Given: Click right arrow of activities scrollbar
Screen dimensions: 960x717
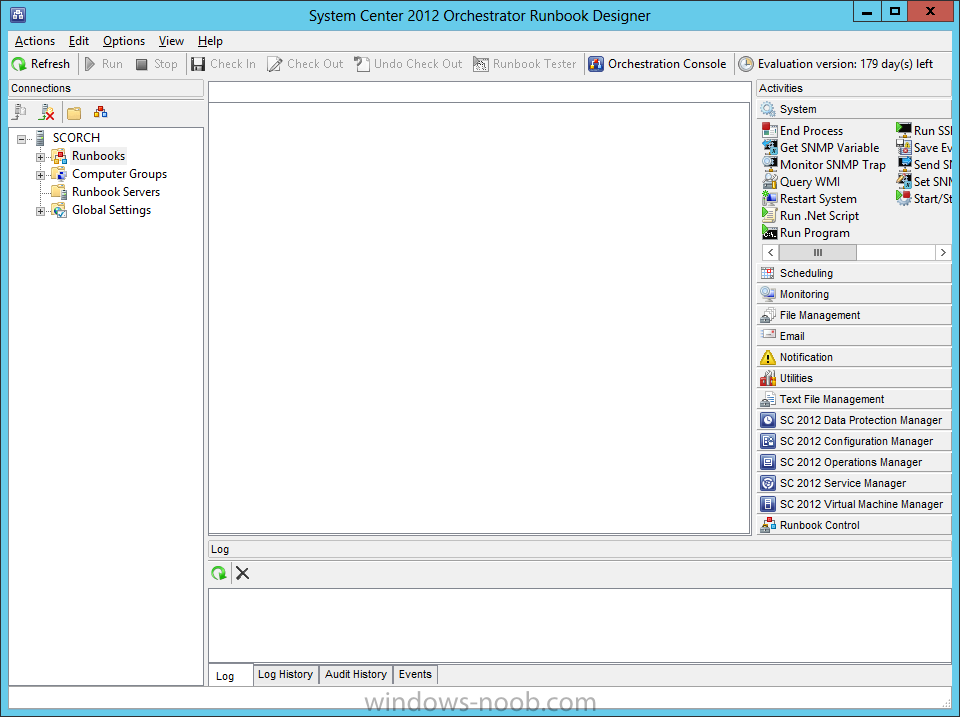Looking at the screenshot, I should tap(943, 252).
